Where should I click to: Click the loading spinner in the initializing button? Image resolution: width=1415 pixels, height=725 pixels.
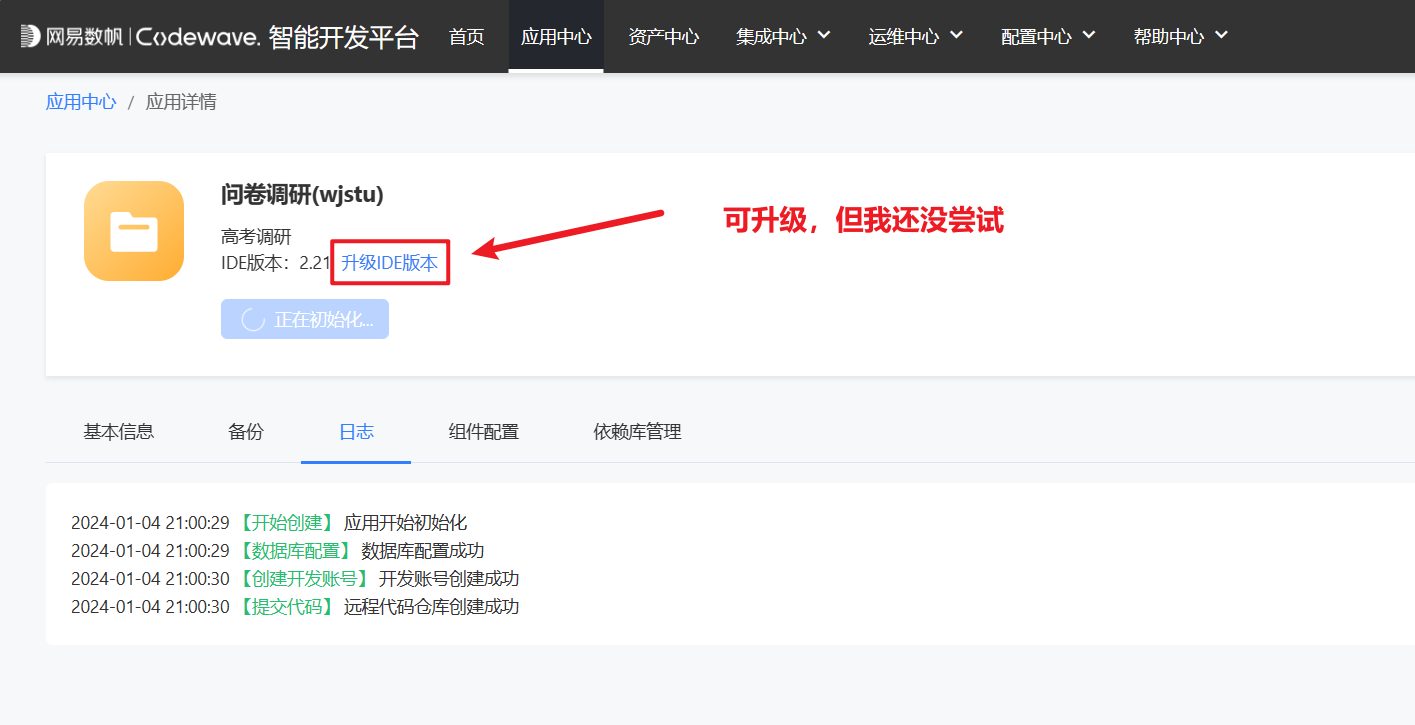click(x=254, y=320)
